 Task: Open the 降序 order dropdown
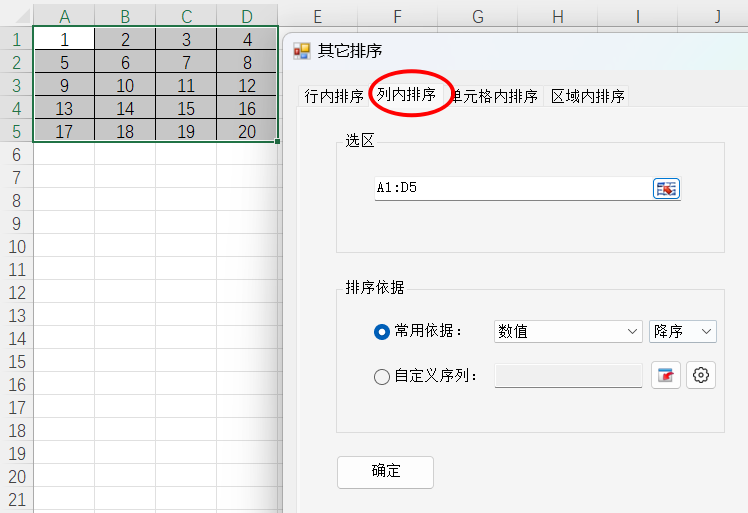click(683, 332)
